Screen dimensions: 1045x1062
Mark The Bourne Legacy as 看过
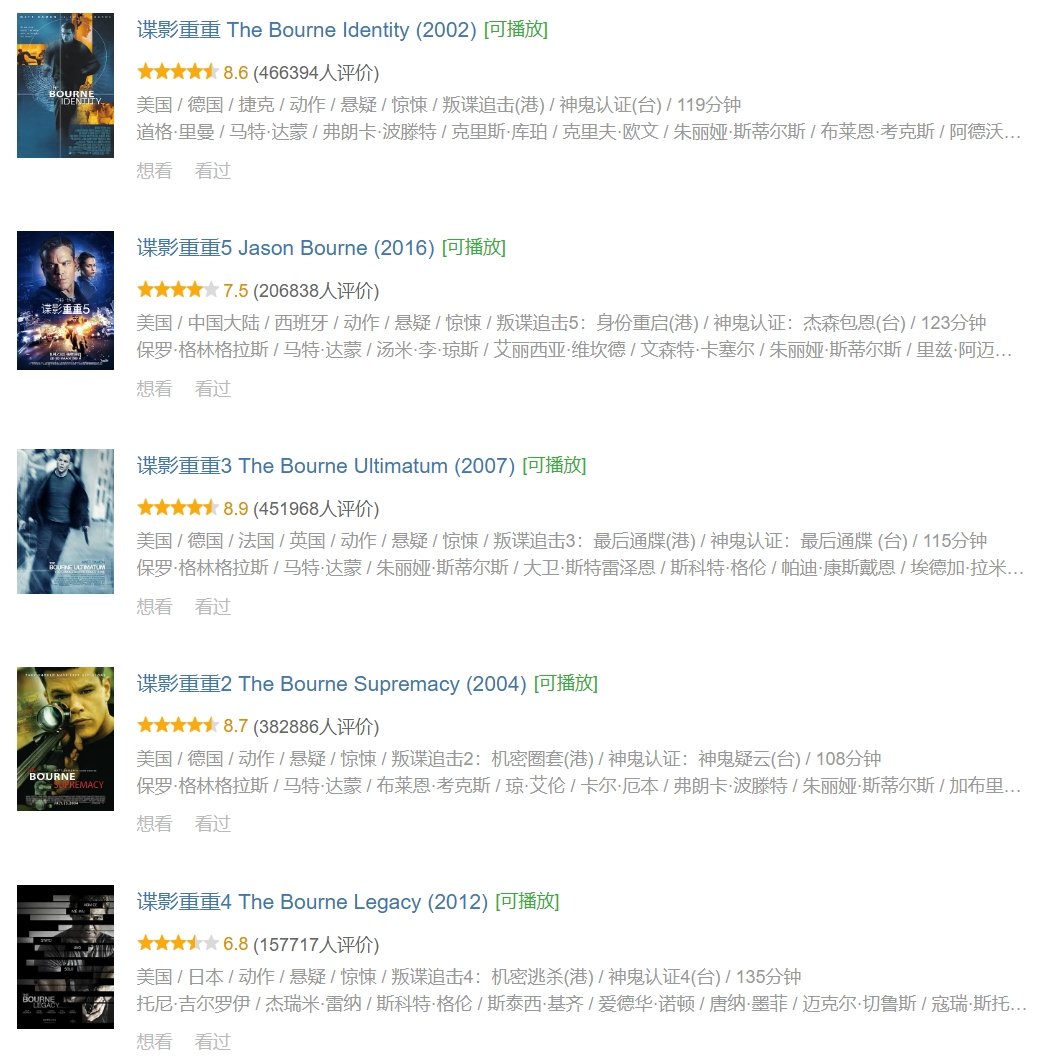click(213, 1042)
